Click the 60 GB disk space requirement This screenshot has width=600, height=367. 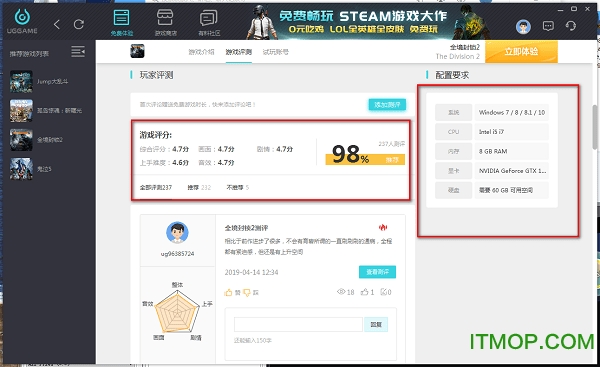[512, 190]
